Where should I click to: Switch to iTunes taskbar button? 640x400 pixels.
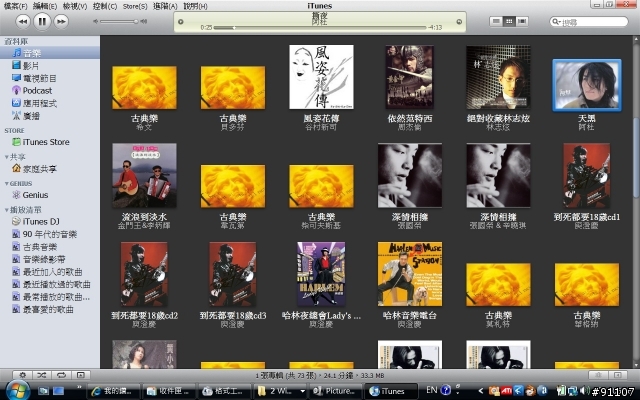click(391, 391)
